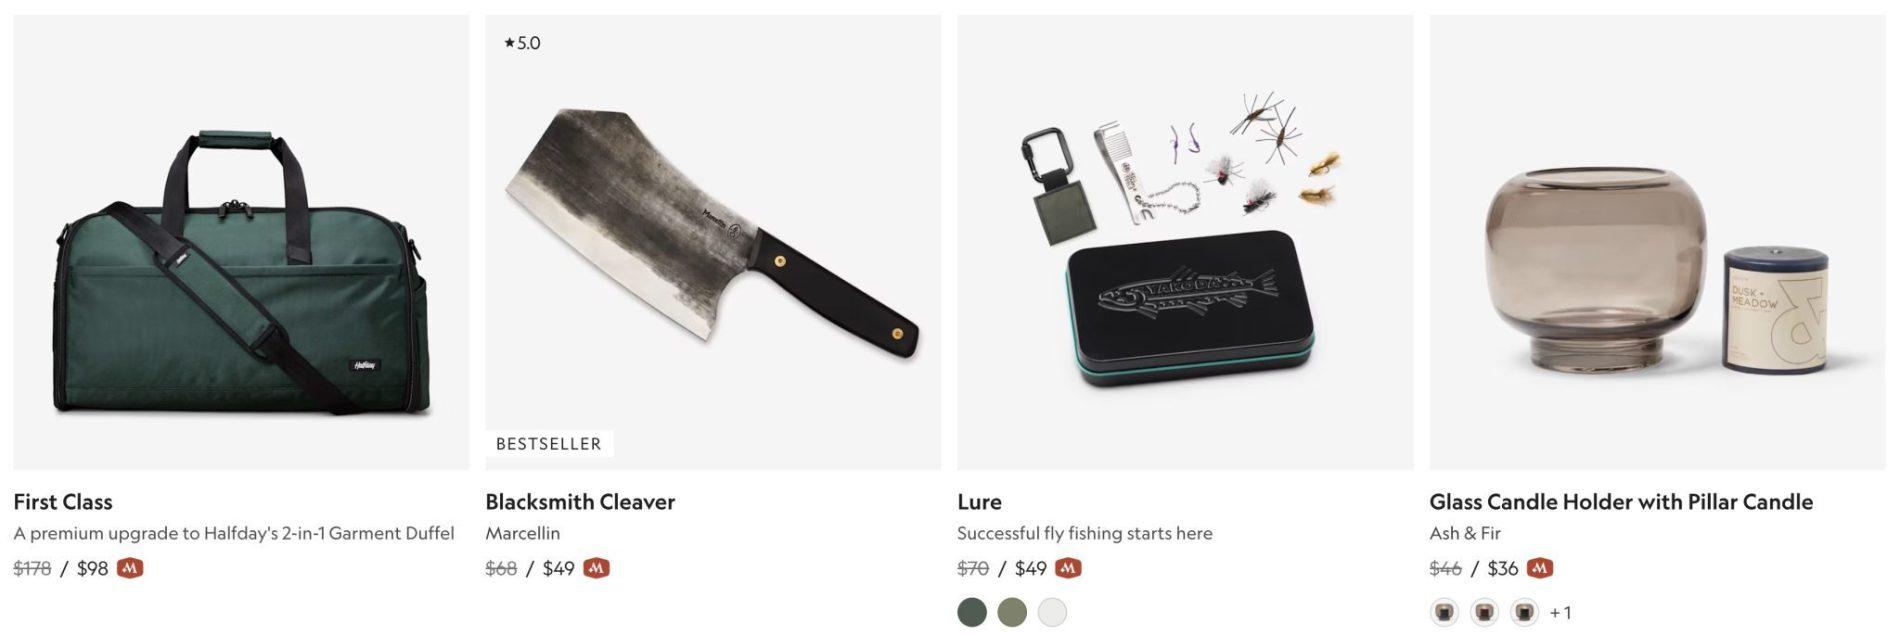Choose the first candle holder variant swatch
This screenshot has height=635, width=1900.
coord(1444,612)
